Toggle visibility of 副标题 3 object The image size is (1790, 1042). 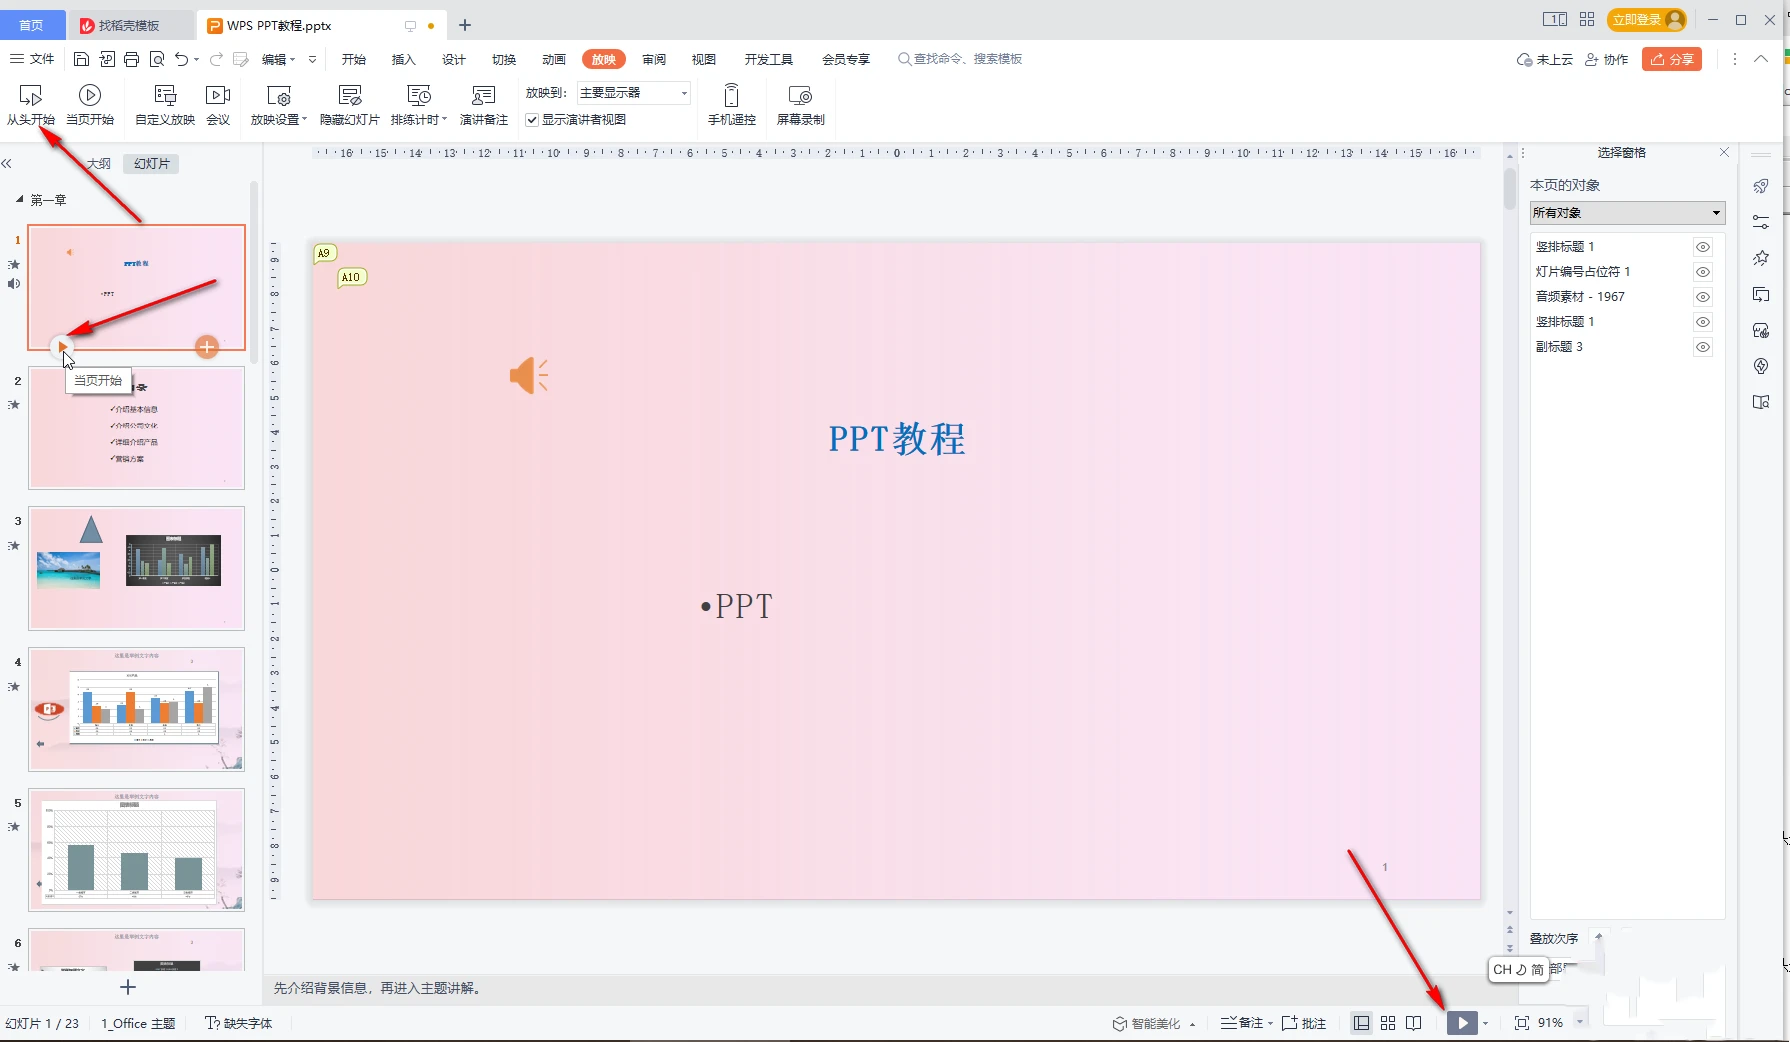pos(1703,347)
